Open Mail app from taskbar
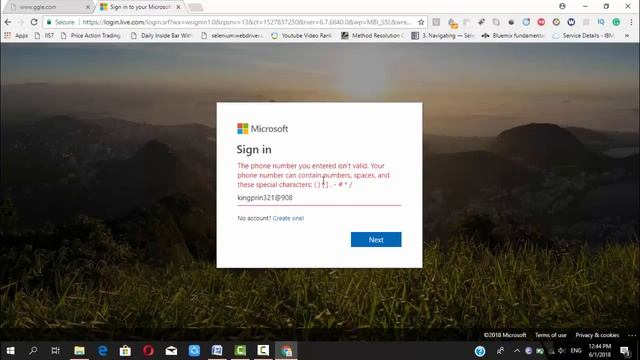The image size is (640, 360). (x=171, y=351)
